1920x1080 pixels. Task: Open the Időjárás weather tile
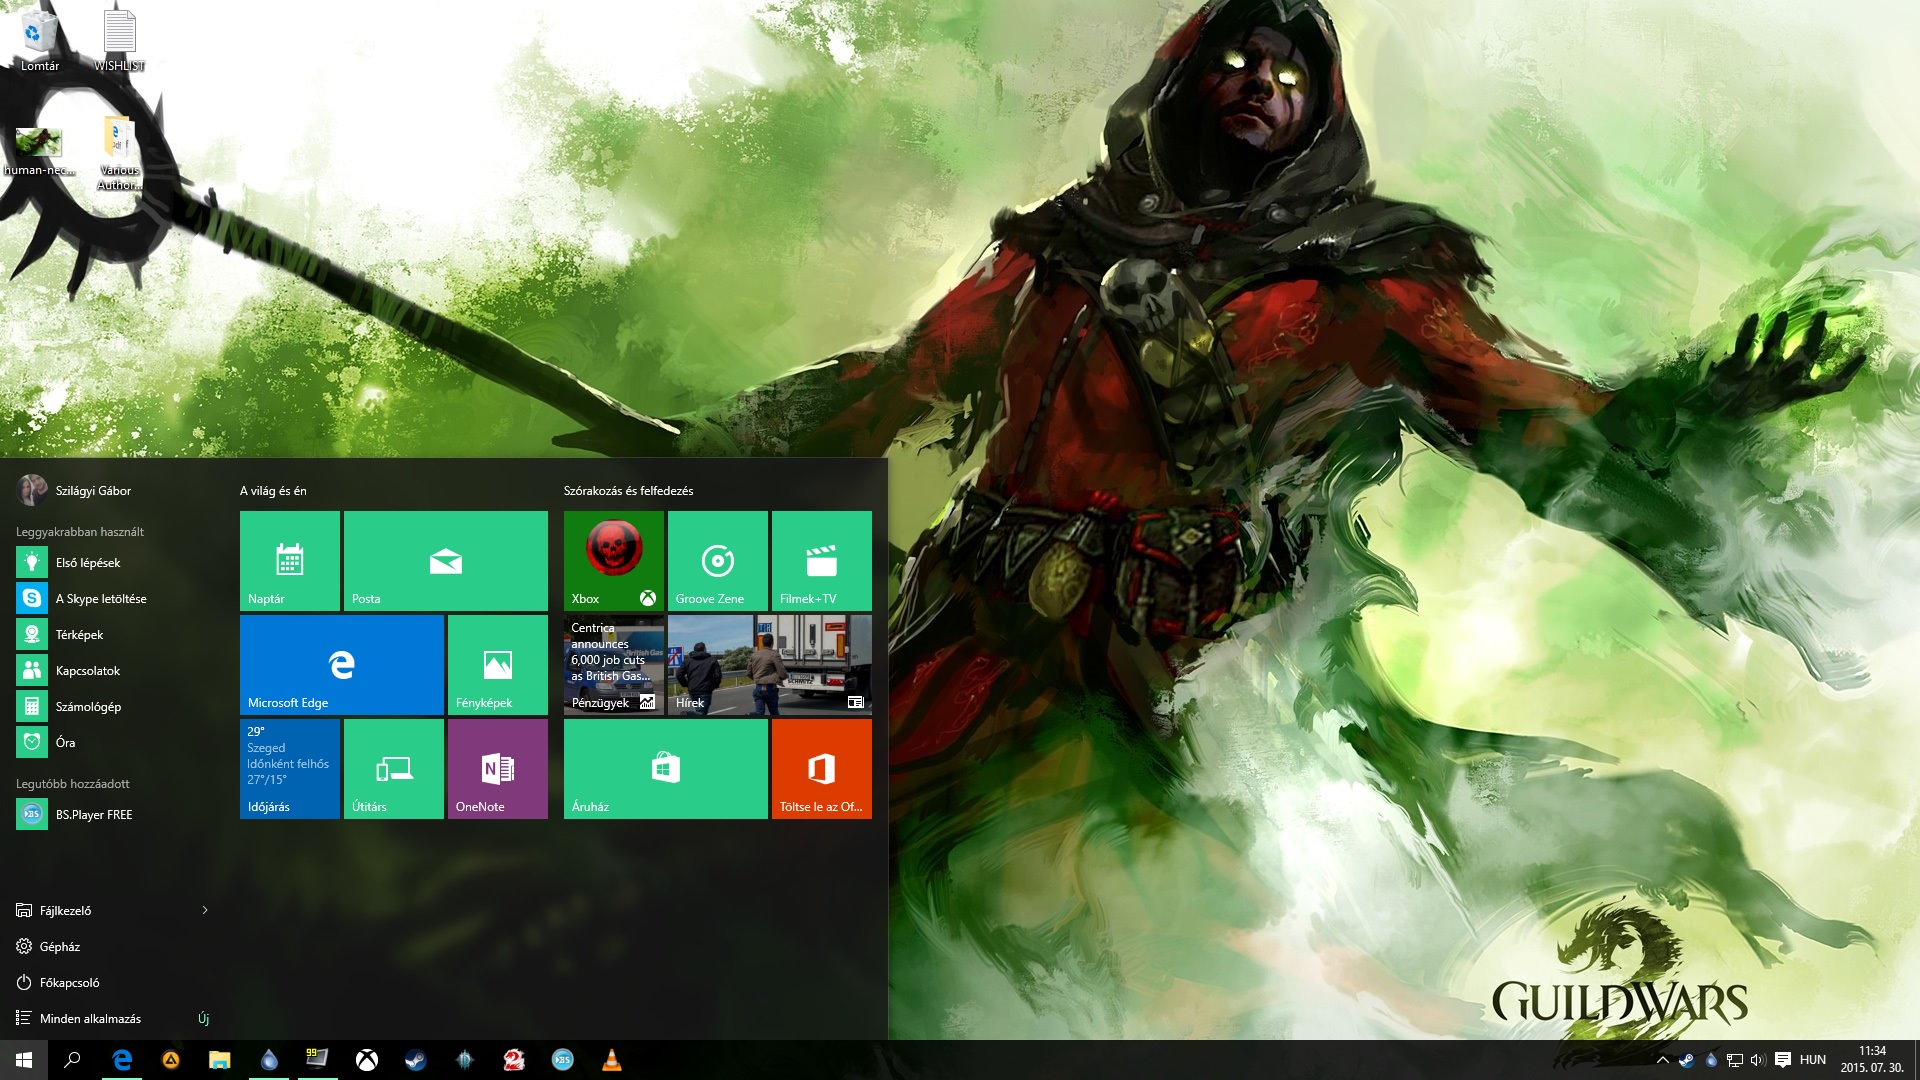[290, 769]
